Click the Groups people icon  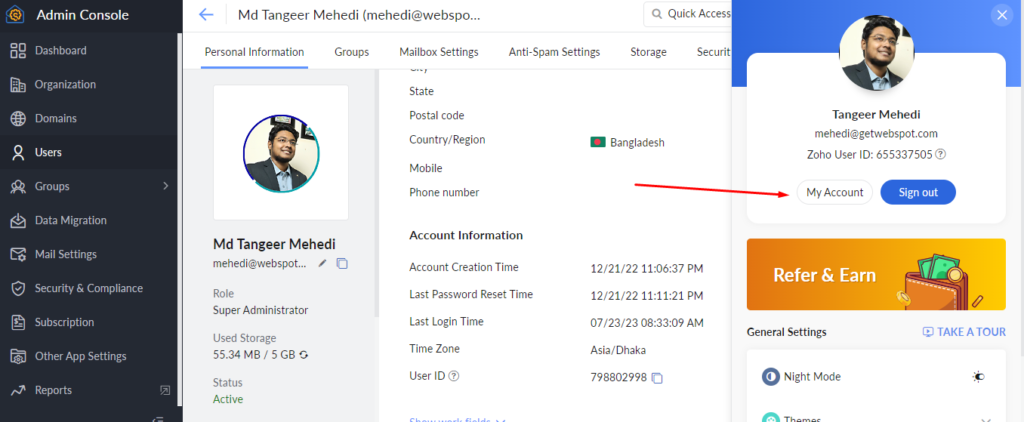click(18, 186)
